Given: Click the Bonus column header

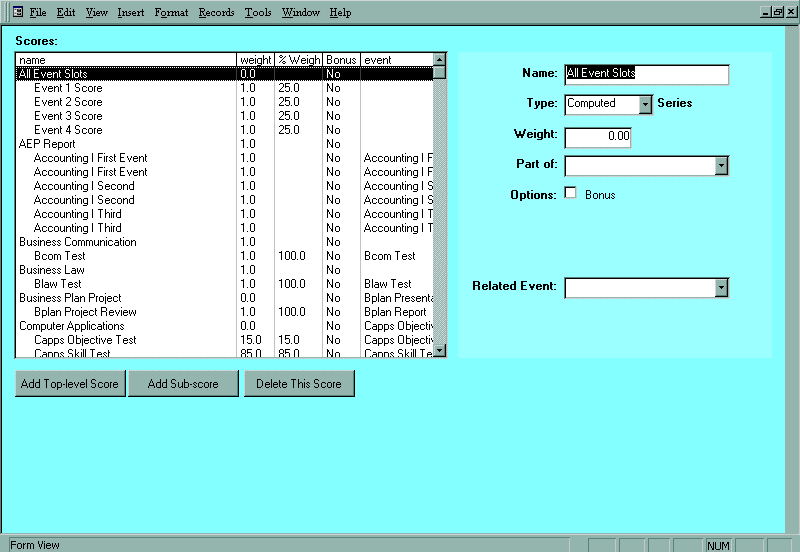Looking at the screenshot, I should (x=341, y=60).
